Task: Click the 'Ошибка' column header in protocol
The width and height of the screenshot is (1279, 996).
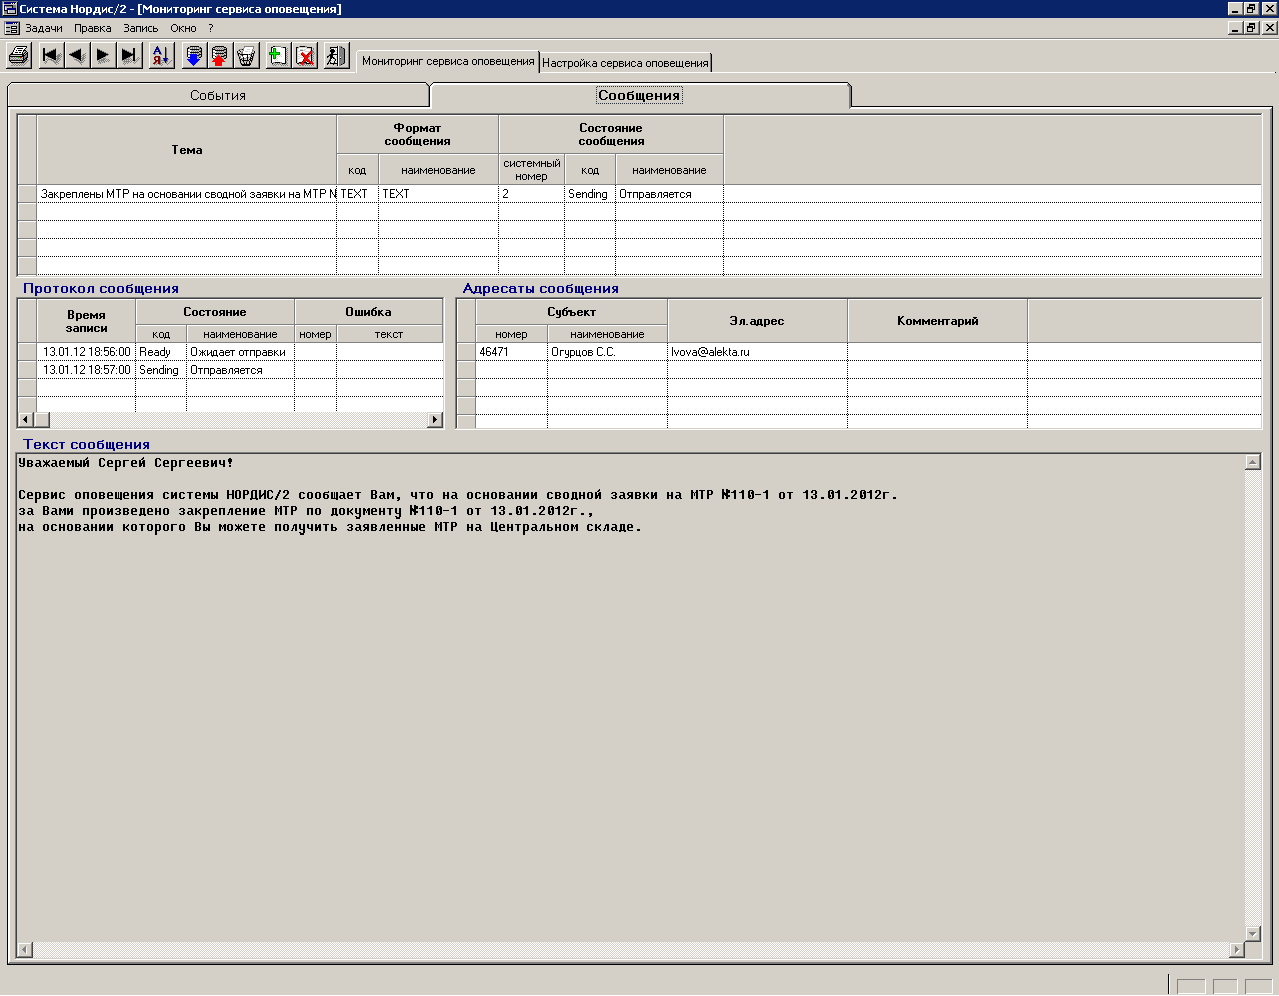Action: click(368, 312)
